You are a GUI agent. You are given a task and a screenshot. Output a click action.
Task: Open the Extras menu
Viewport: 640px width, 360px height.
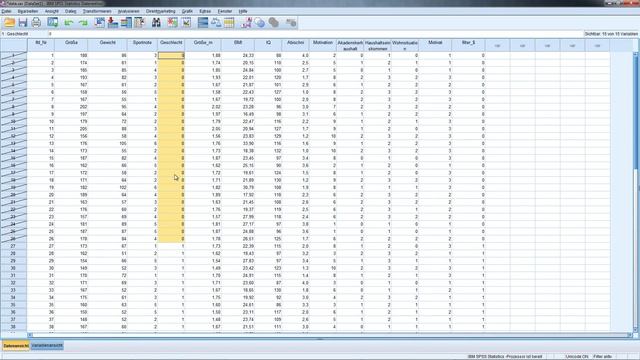click(x=205, y=11)
